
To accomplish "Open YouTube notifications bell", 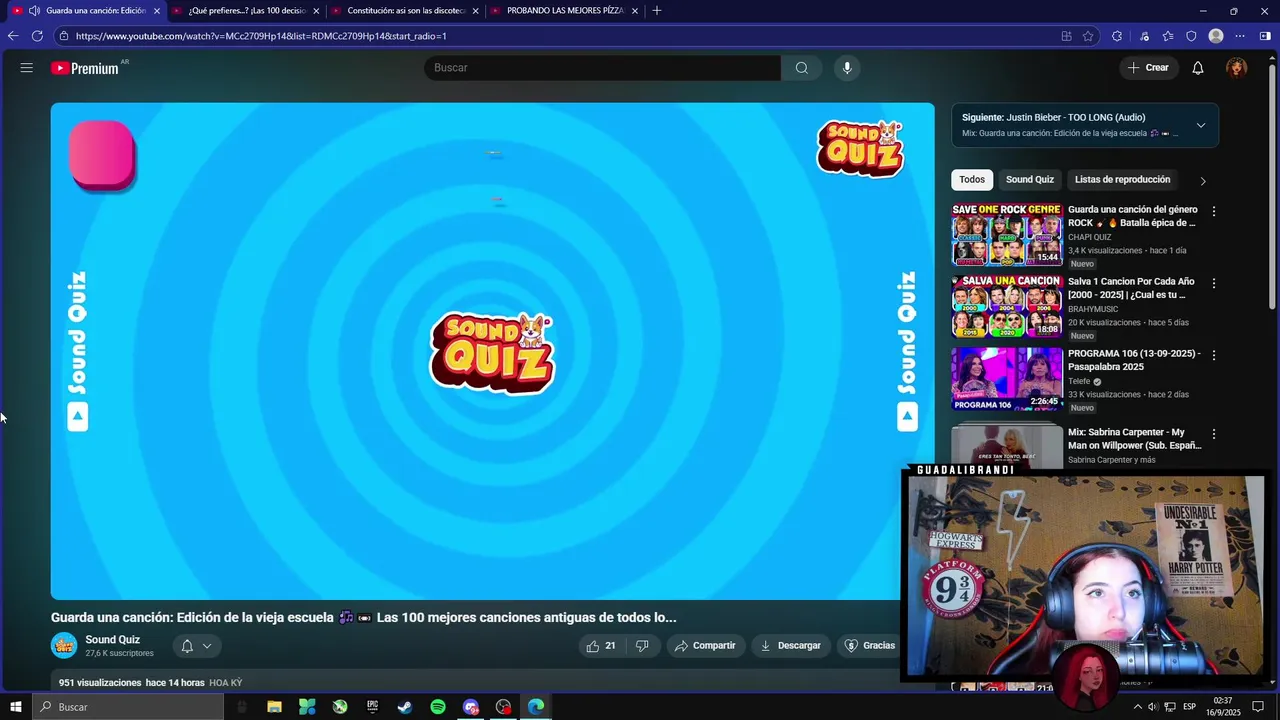I will (x=1198, y=68).
